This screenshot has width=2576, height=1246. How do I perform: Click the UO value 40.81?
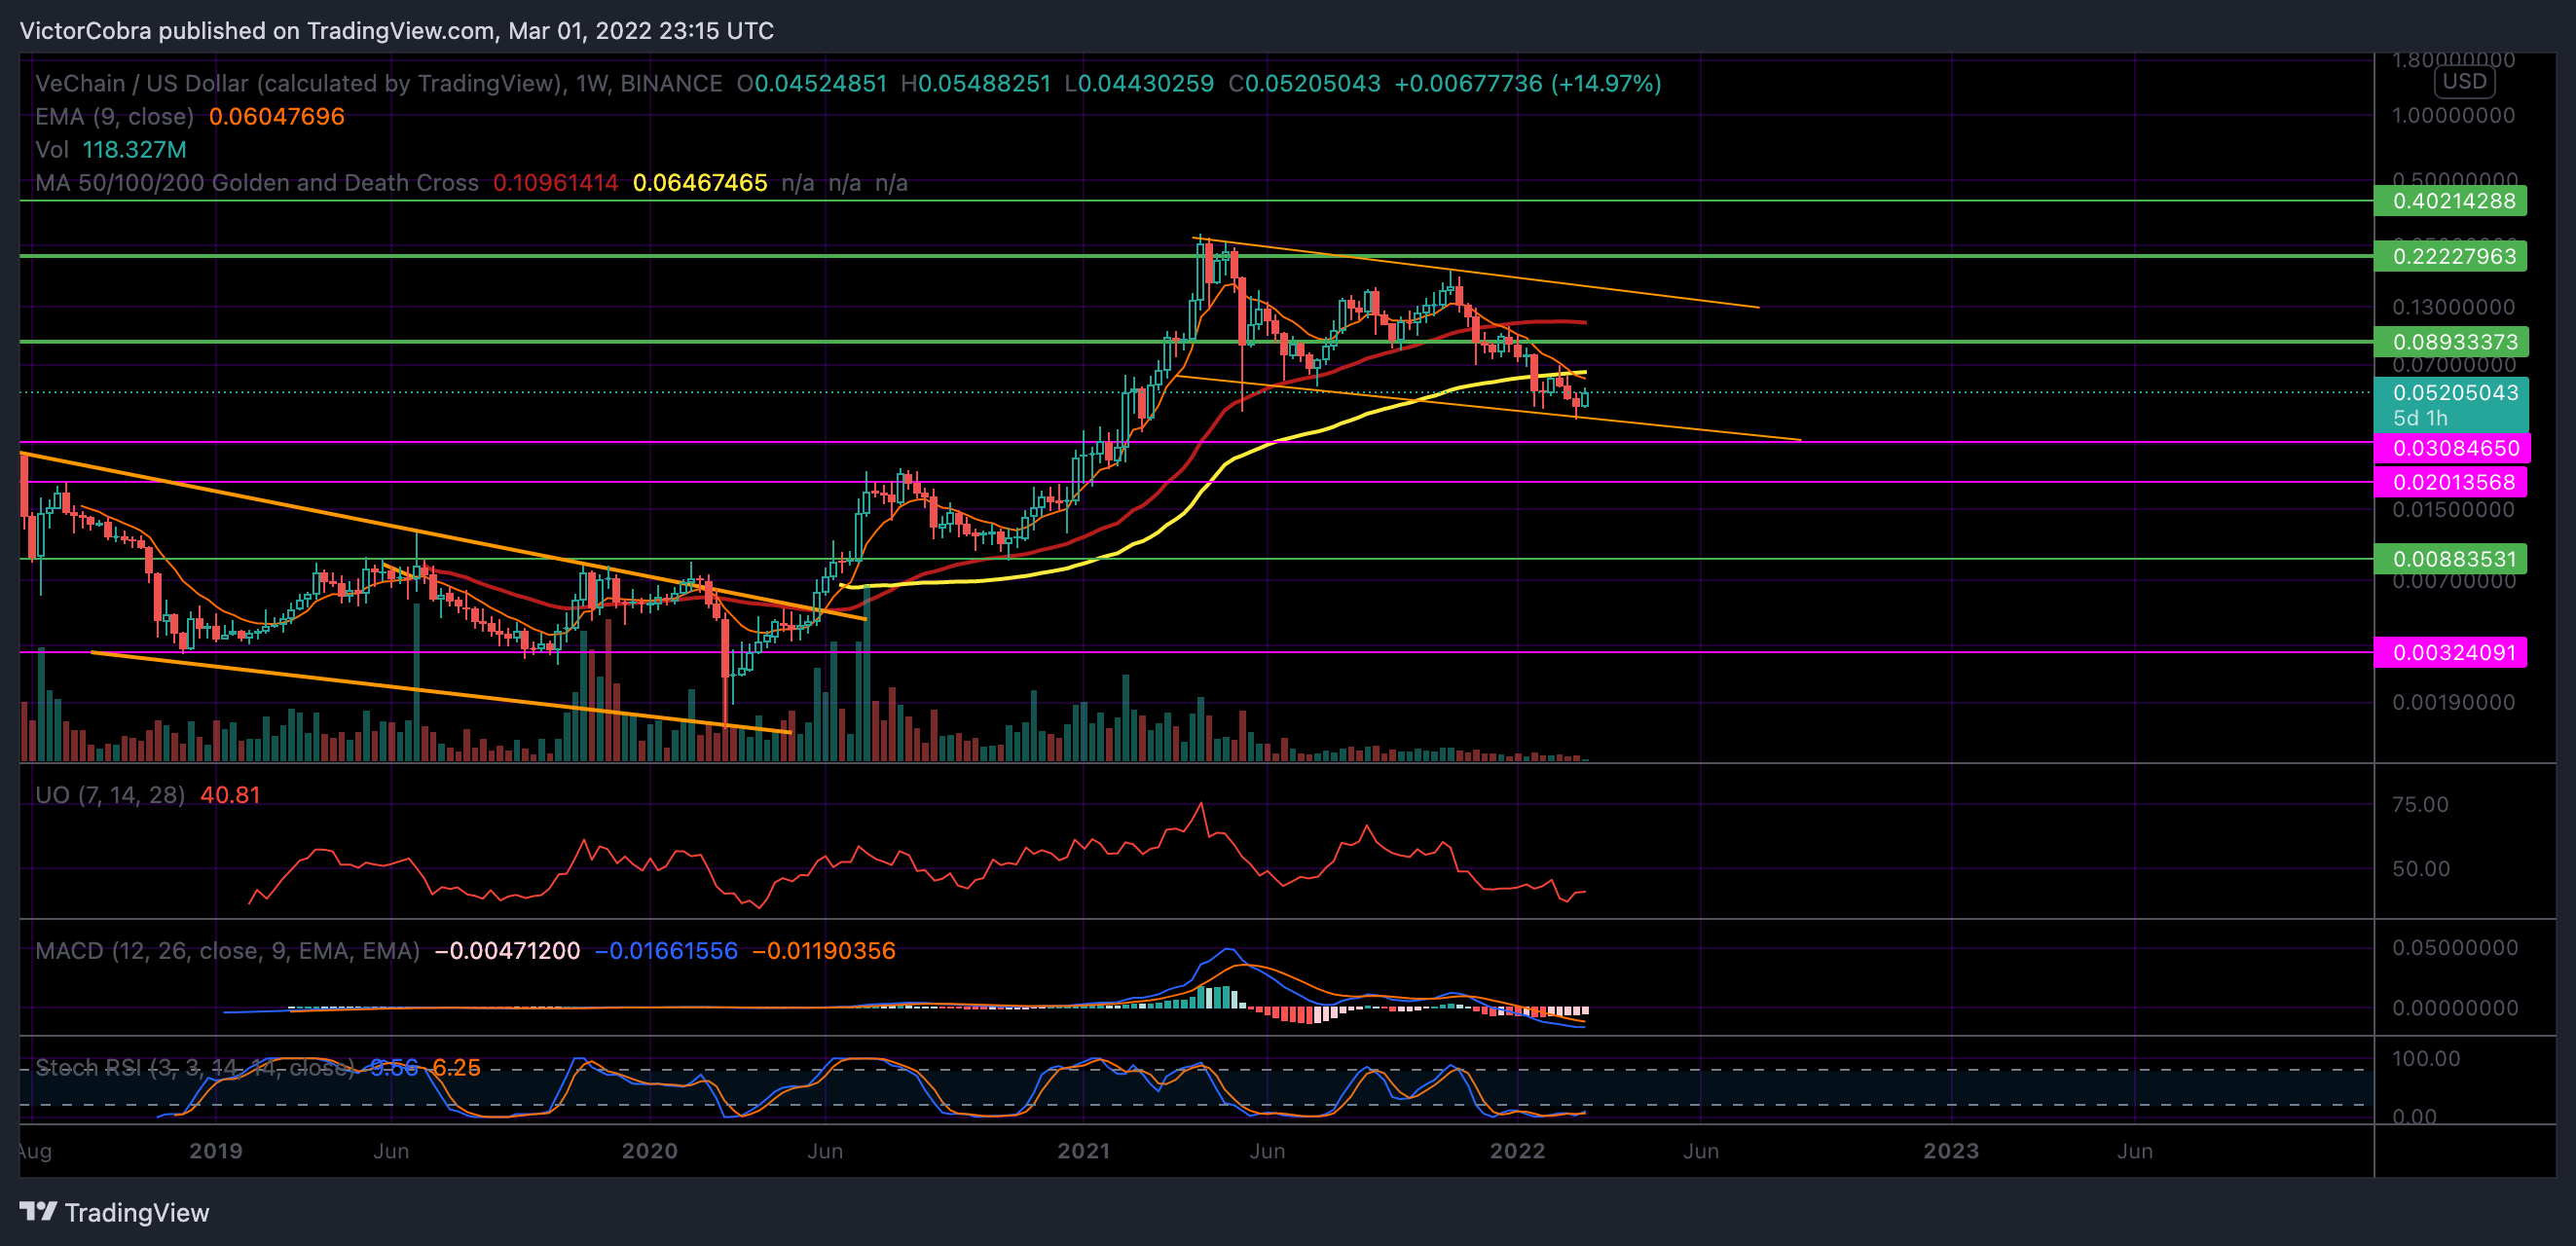(230, 795)
